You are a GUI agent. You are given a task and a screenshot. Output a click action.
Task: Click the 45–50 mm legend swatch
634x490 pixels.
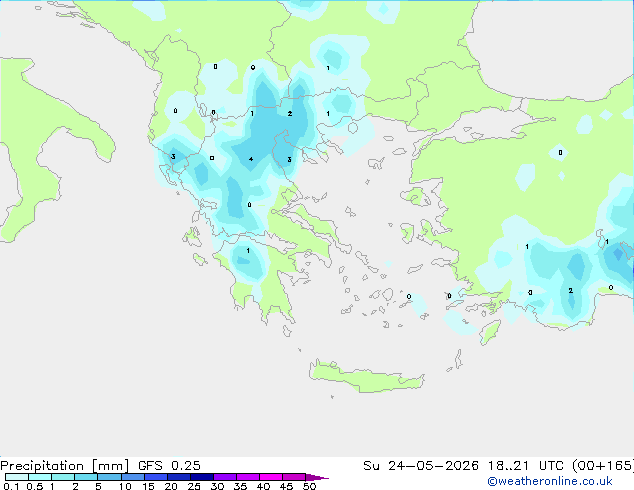[x=294, y=477]
